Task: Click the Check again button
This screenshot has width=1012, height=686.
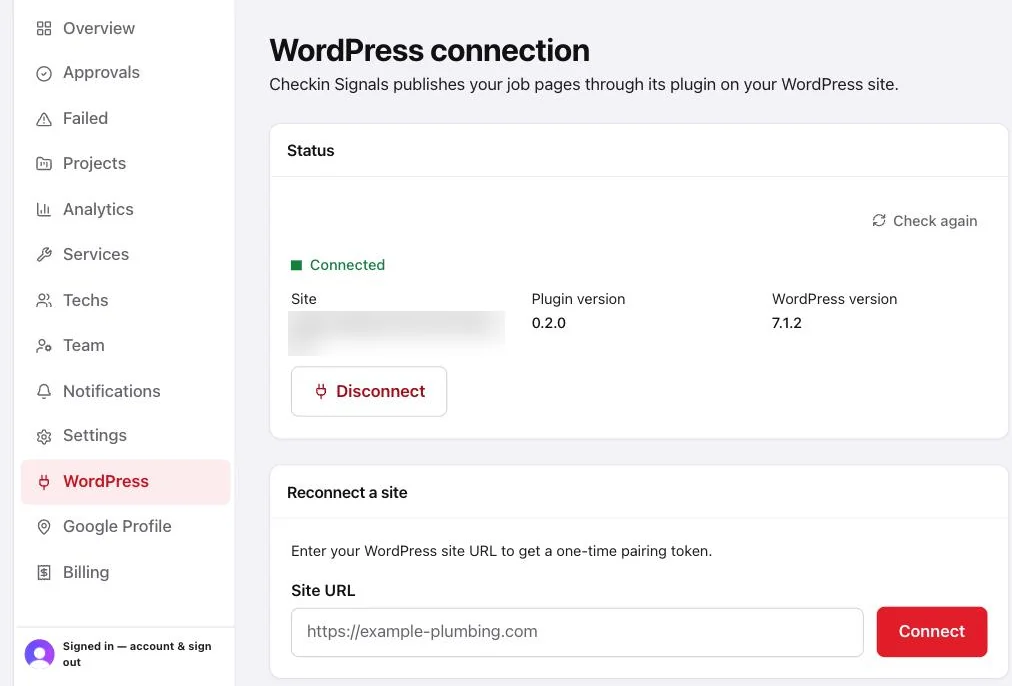Action: [924, 221]
